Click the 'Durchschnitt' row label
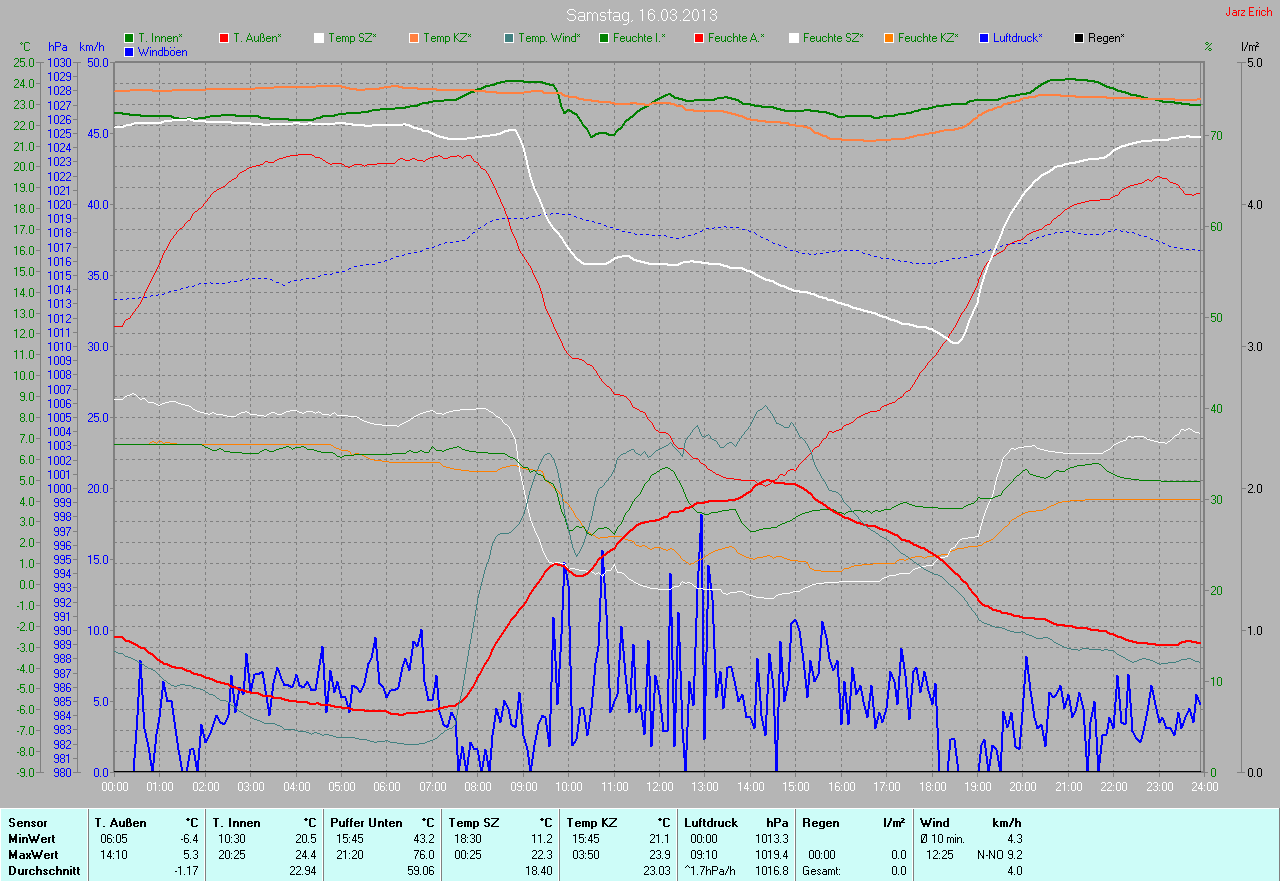1280x881 pixels. 42,871
